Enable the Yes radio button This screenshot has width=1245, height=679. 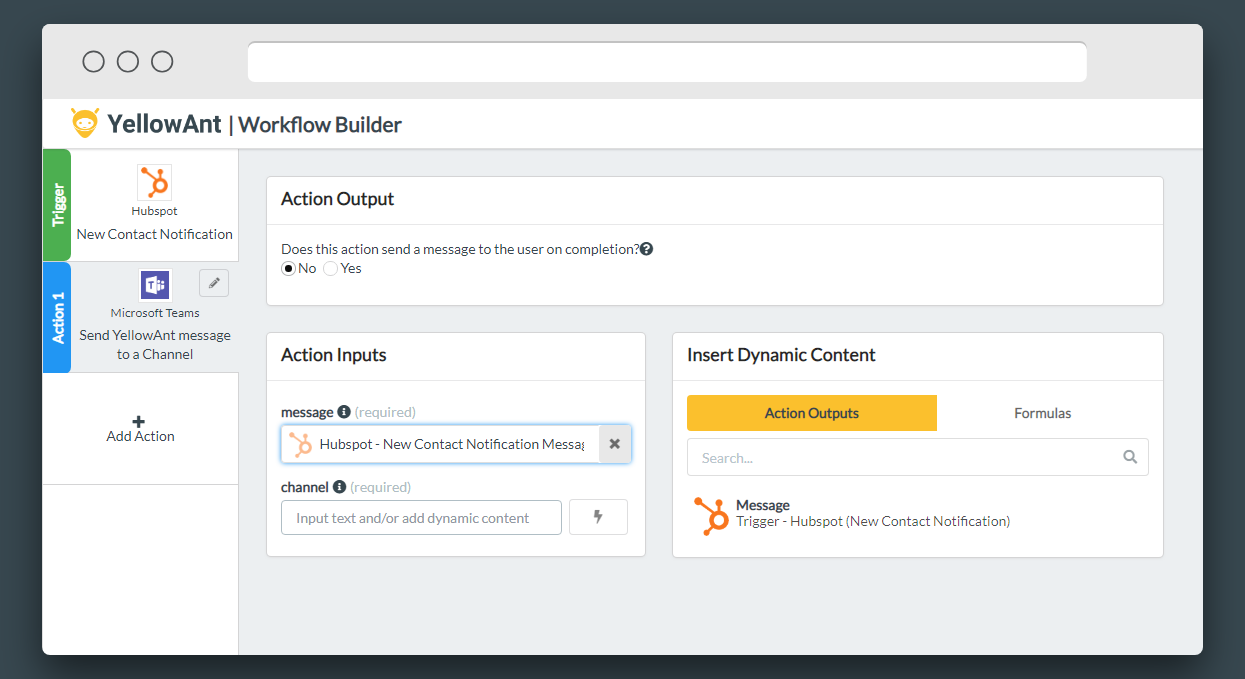point(330,268)
